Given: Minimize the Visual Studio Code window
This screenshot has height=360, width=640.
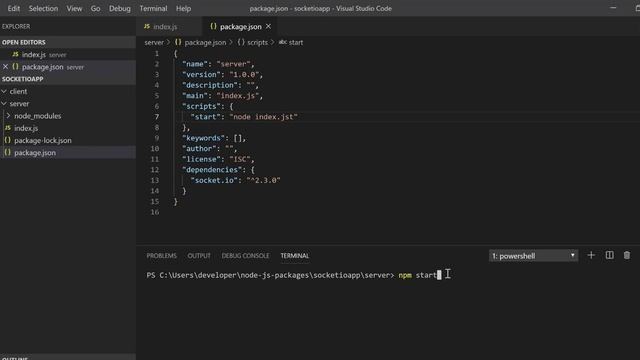Looking at the screenshot, I should tap(613, 8).
